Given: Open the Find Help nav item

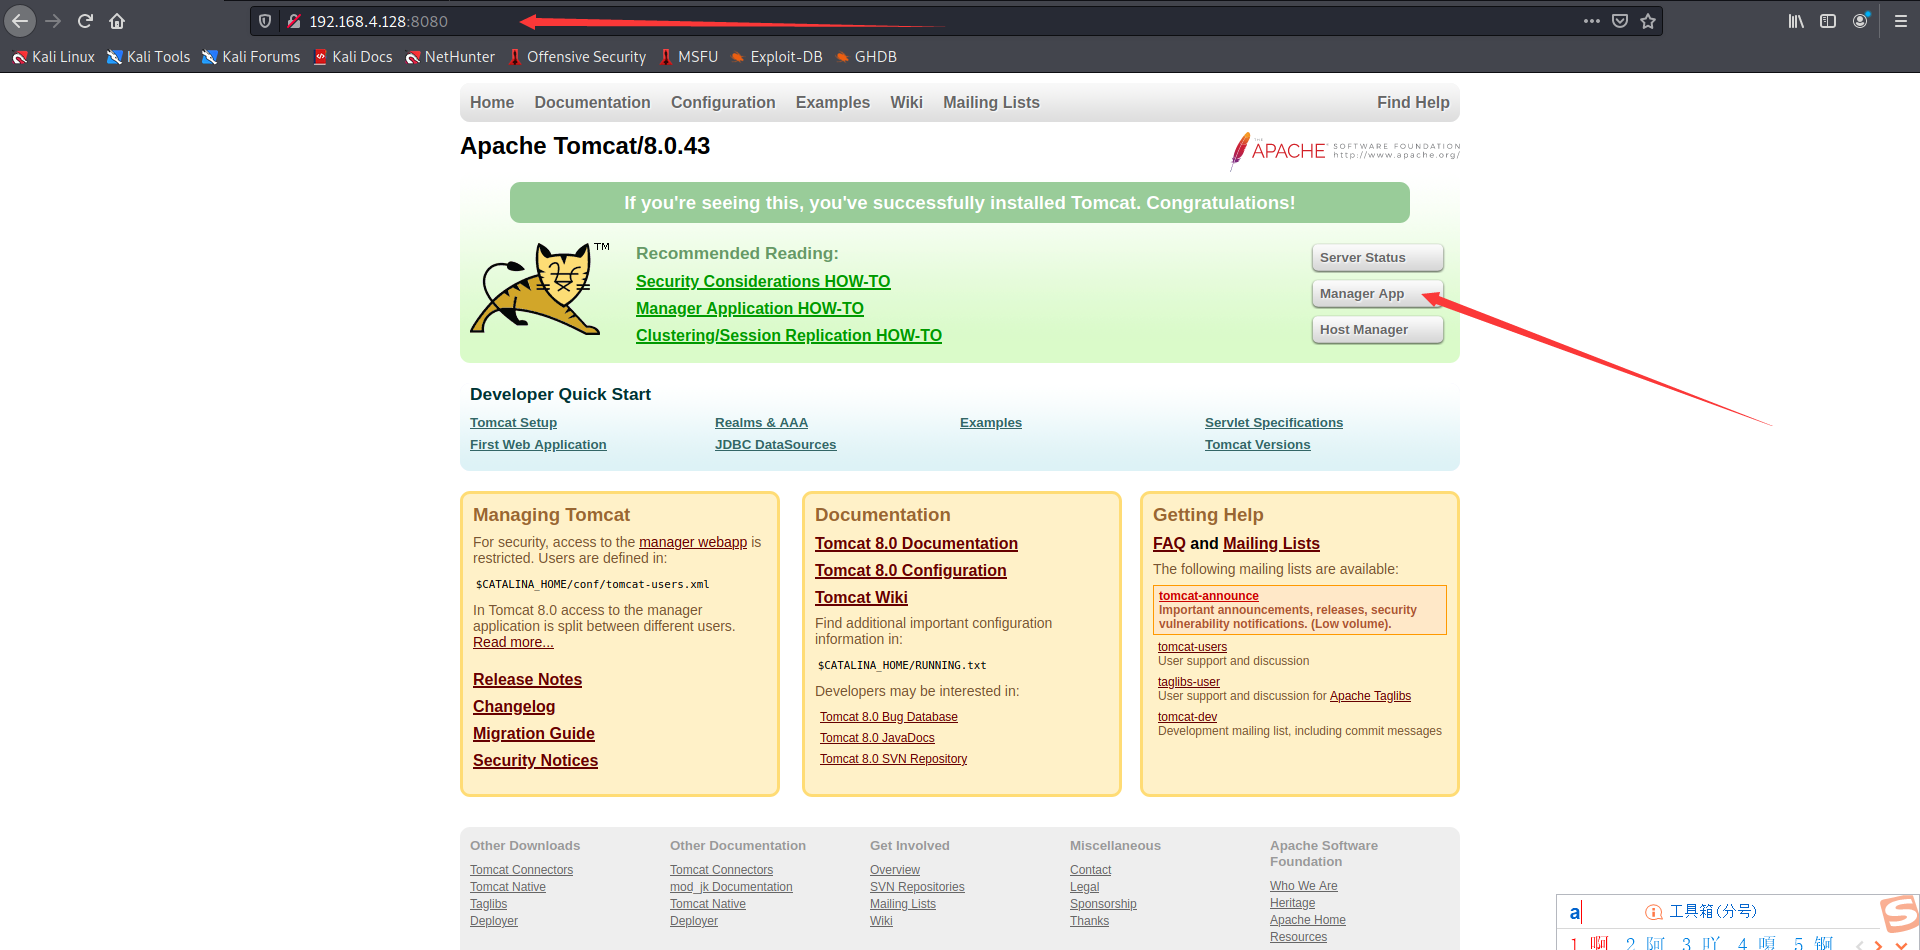Looking at the screenshot, I should point(1413,102).
